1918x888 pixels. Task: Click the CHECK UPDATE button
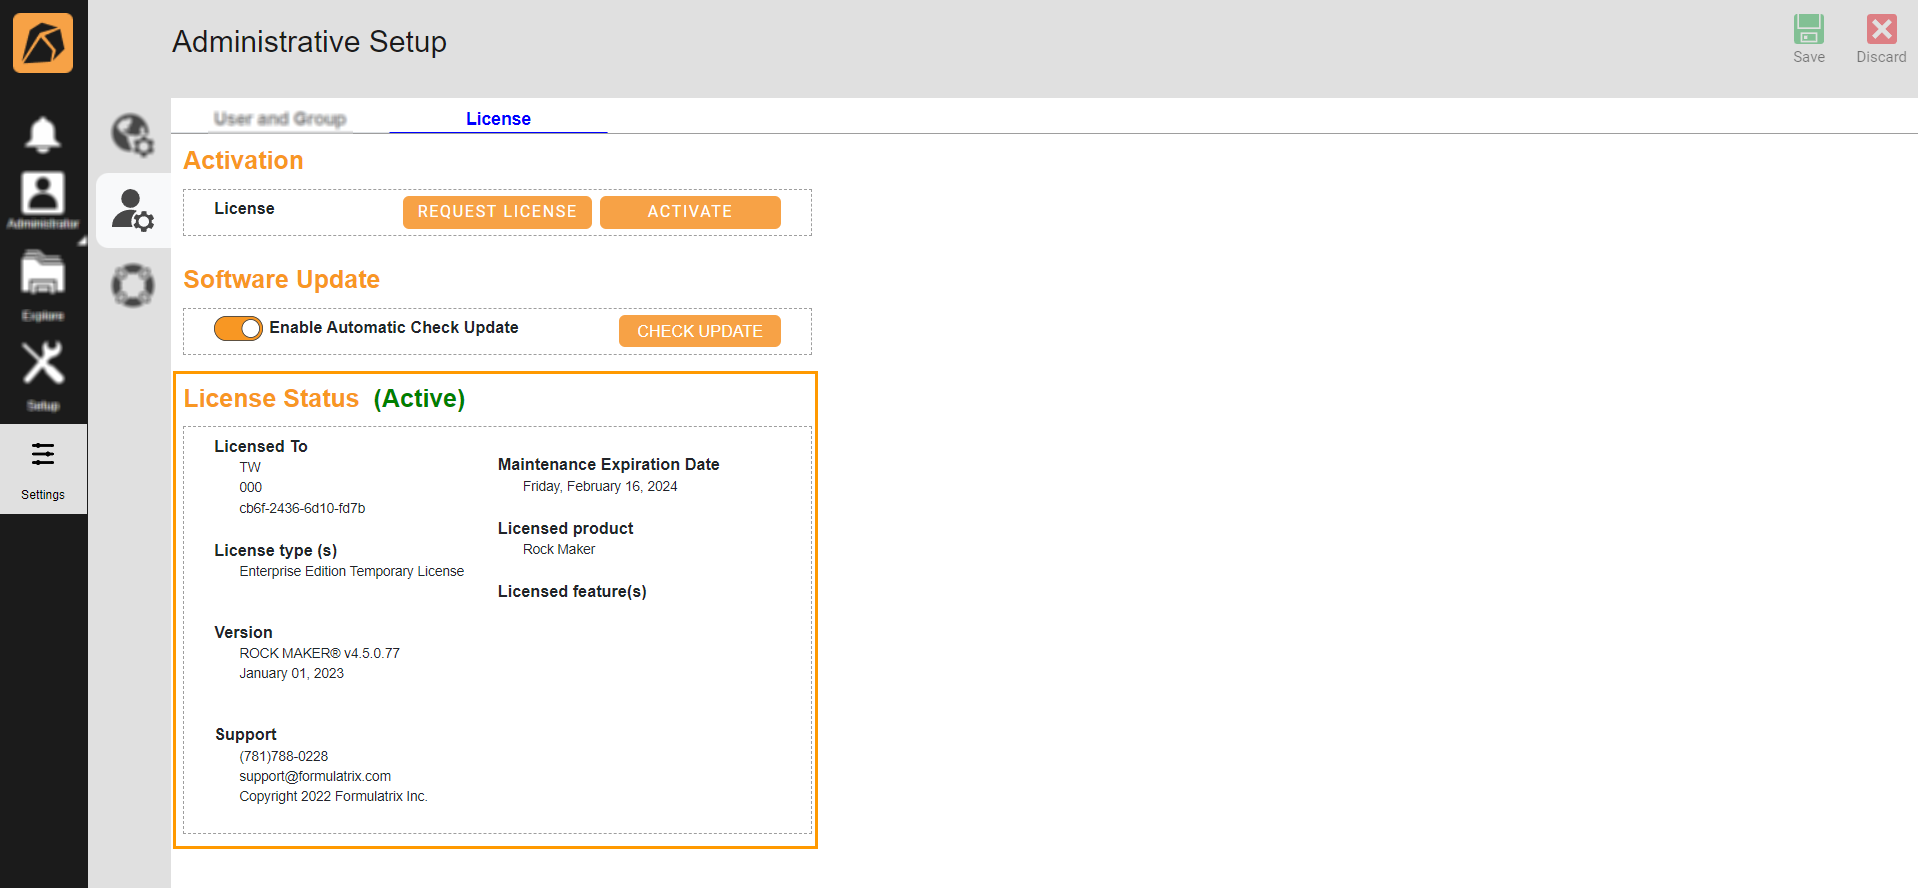tap(700, 331)
